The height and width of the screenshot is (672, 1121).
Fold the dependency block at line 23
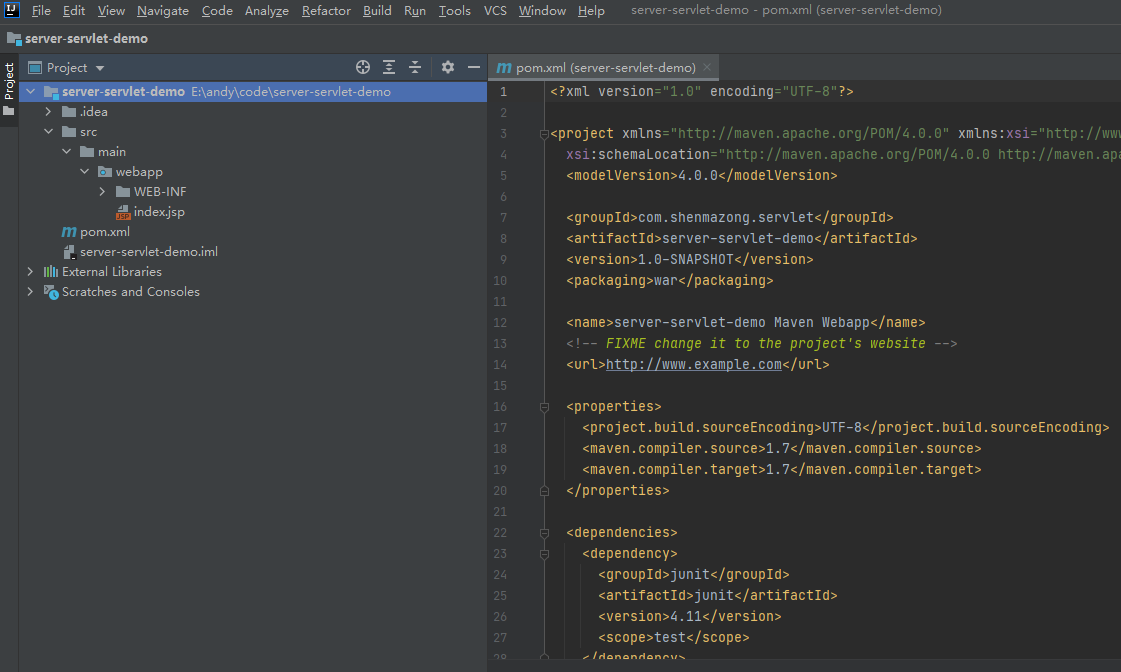click(x=544, y=554)
